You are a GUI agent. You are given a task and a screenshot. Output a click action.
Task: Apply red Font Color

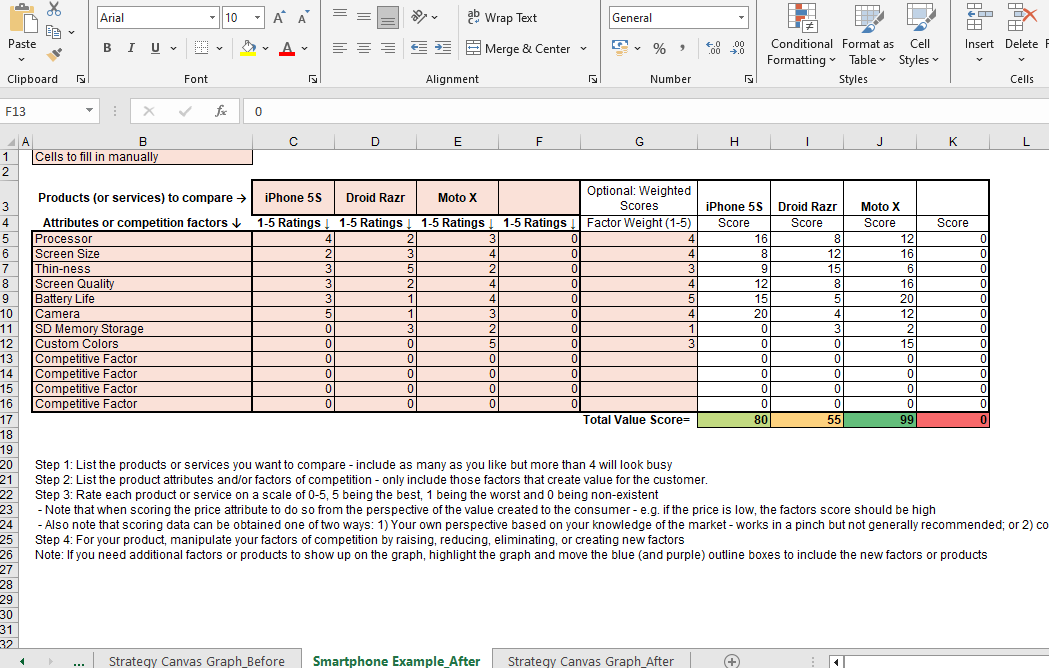pyautogui.click(x=287, y=48)
